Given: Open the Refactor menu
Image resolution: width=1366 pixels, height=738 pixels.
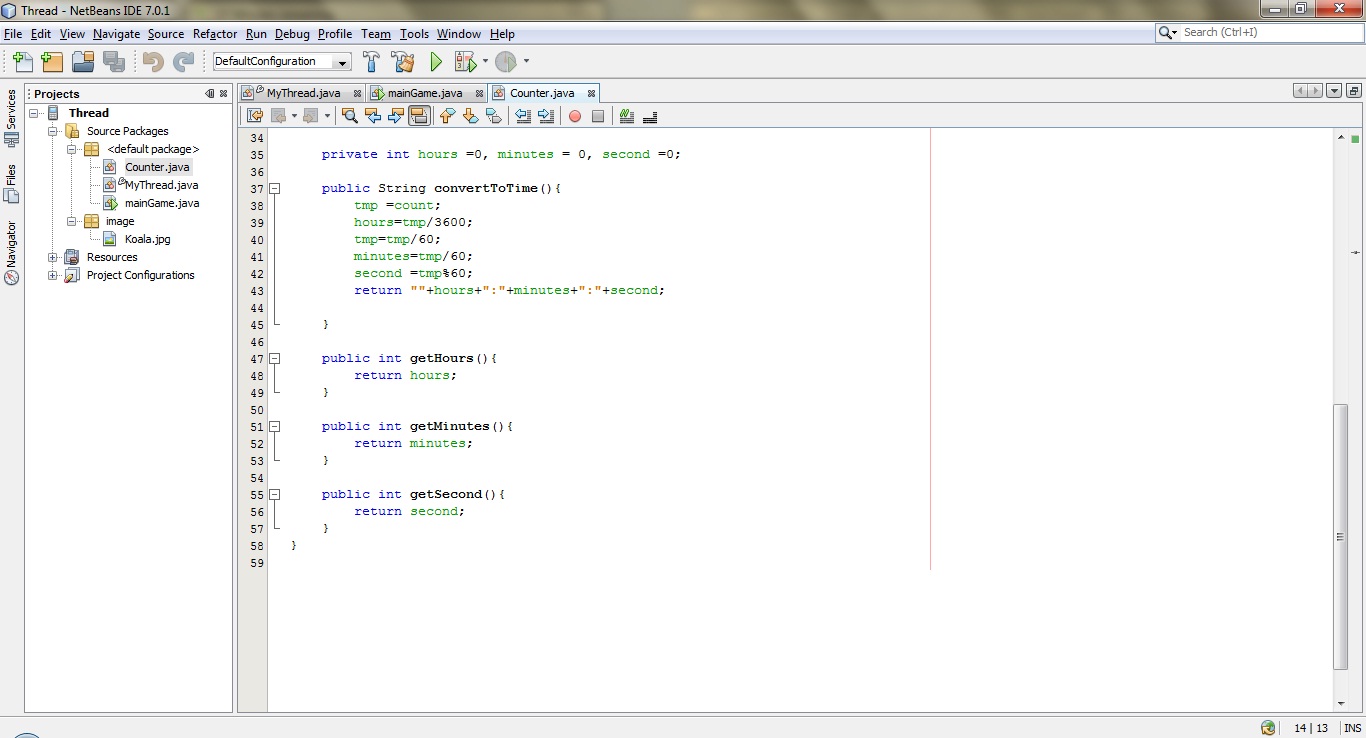Looking at the screenshot, I should coord(215,34).
